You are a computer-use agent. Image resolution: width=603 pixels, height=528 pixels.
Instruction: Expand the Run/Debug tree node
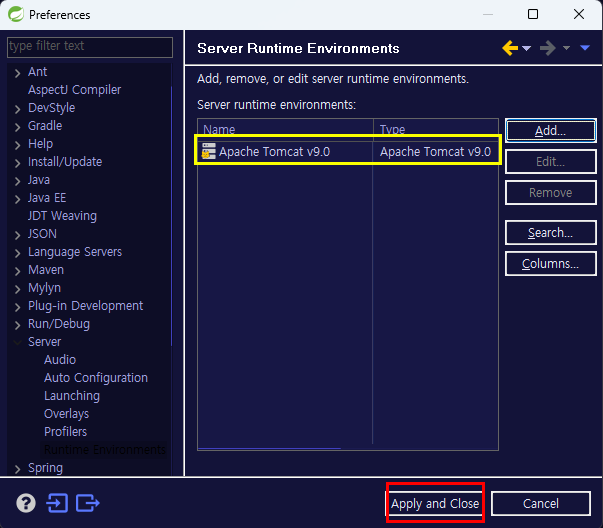(17, 325)
